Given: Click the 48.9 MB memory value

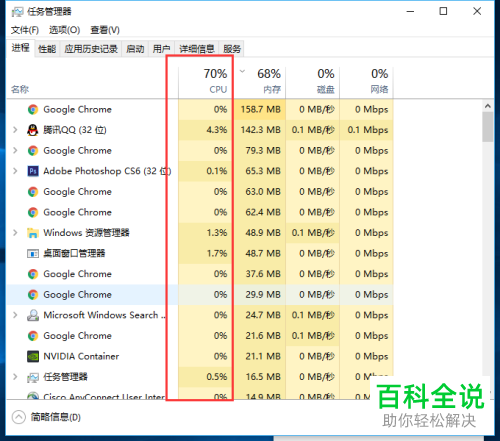Looking at the screenshot, I should click(x=263, y=233).
